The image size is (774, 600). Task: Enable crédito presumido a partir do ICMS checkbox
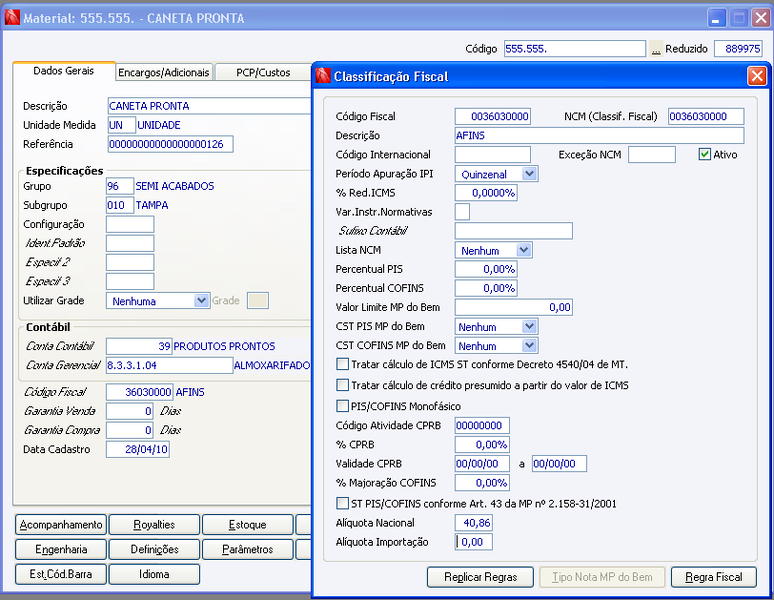[342, 385]
